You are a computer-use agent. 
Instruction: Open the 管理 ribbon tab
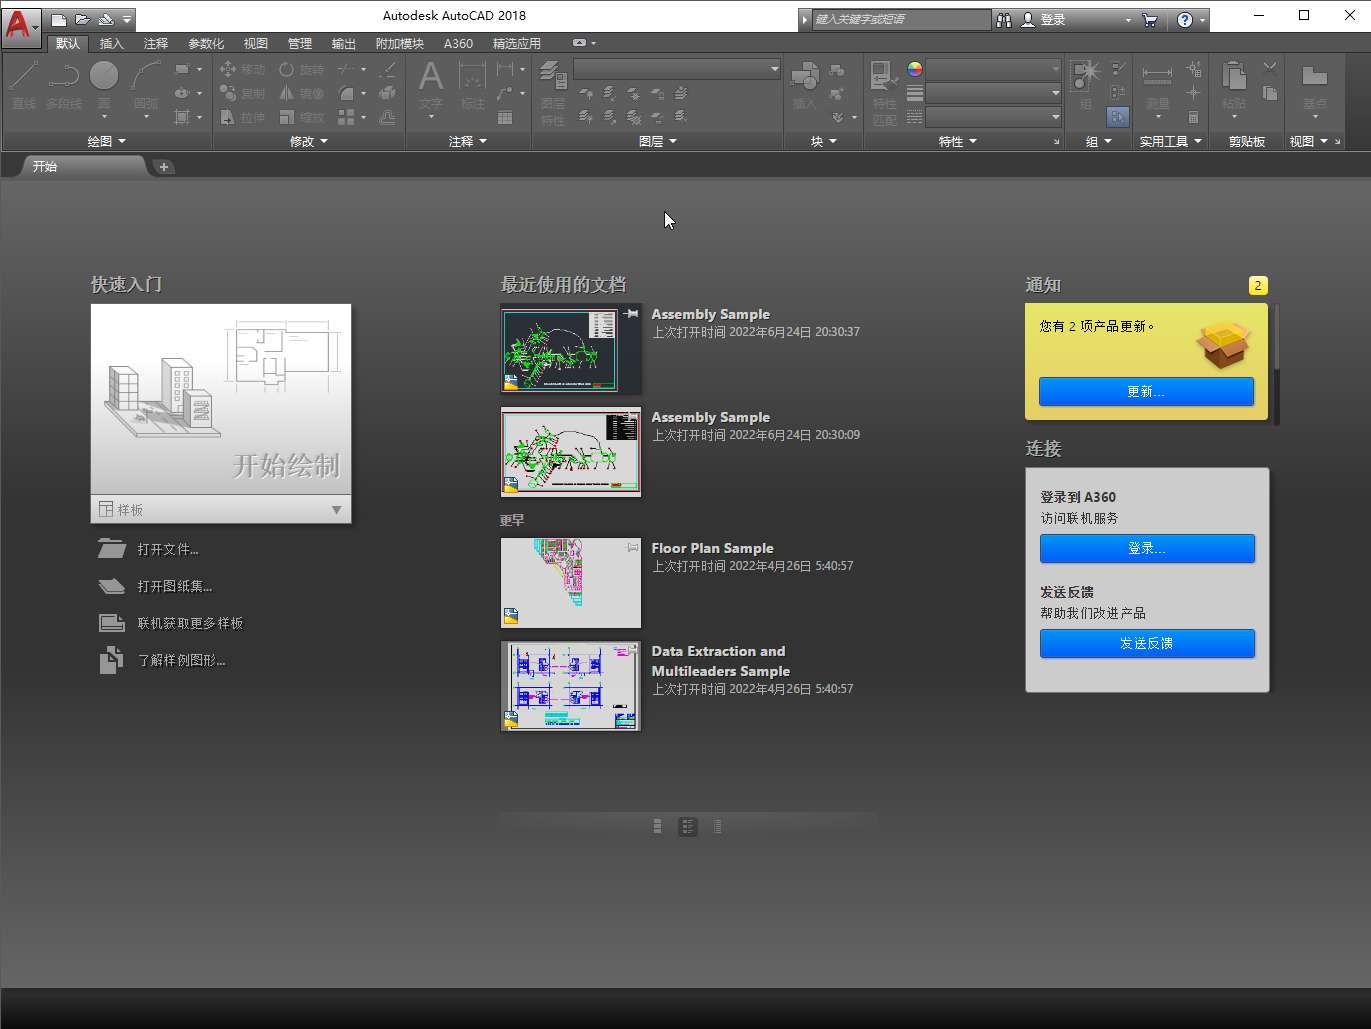(x=299, y=43)
